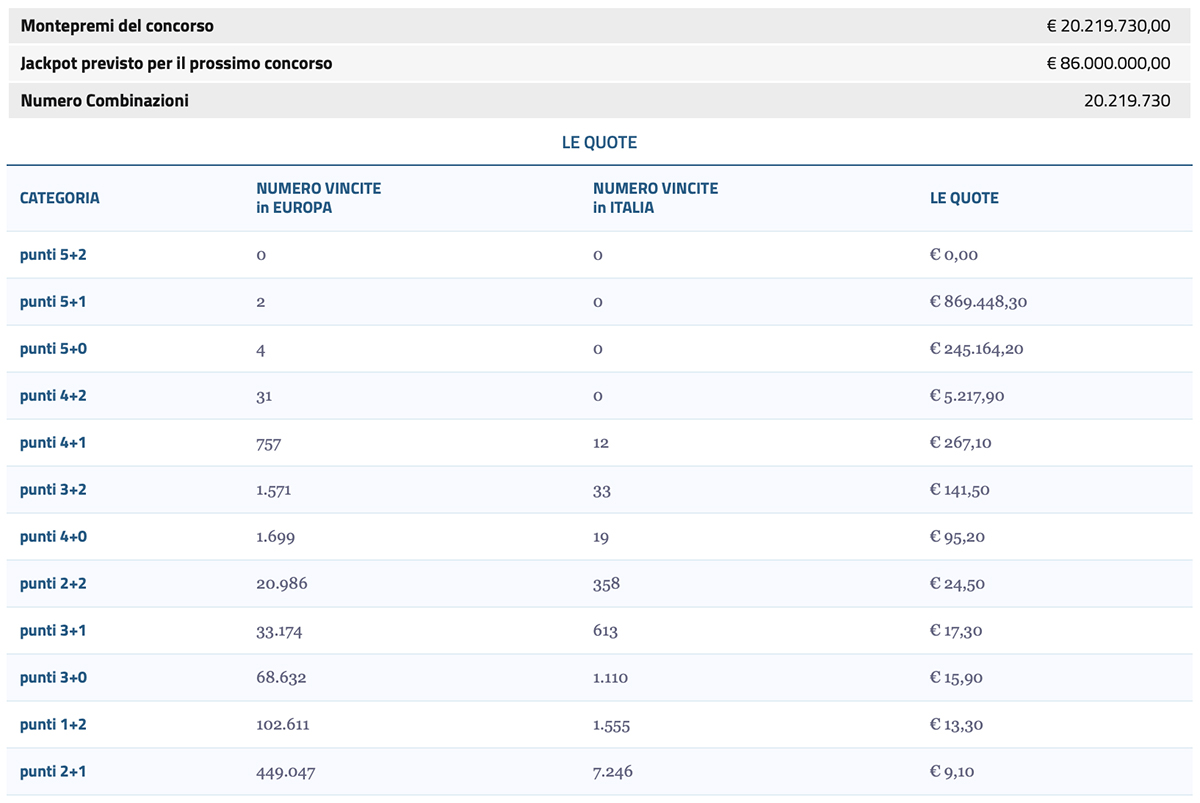Viewport: 1200px width, 803px height.
Task: Click the punti 5+0 category link
Action: [51, 348]
